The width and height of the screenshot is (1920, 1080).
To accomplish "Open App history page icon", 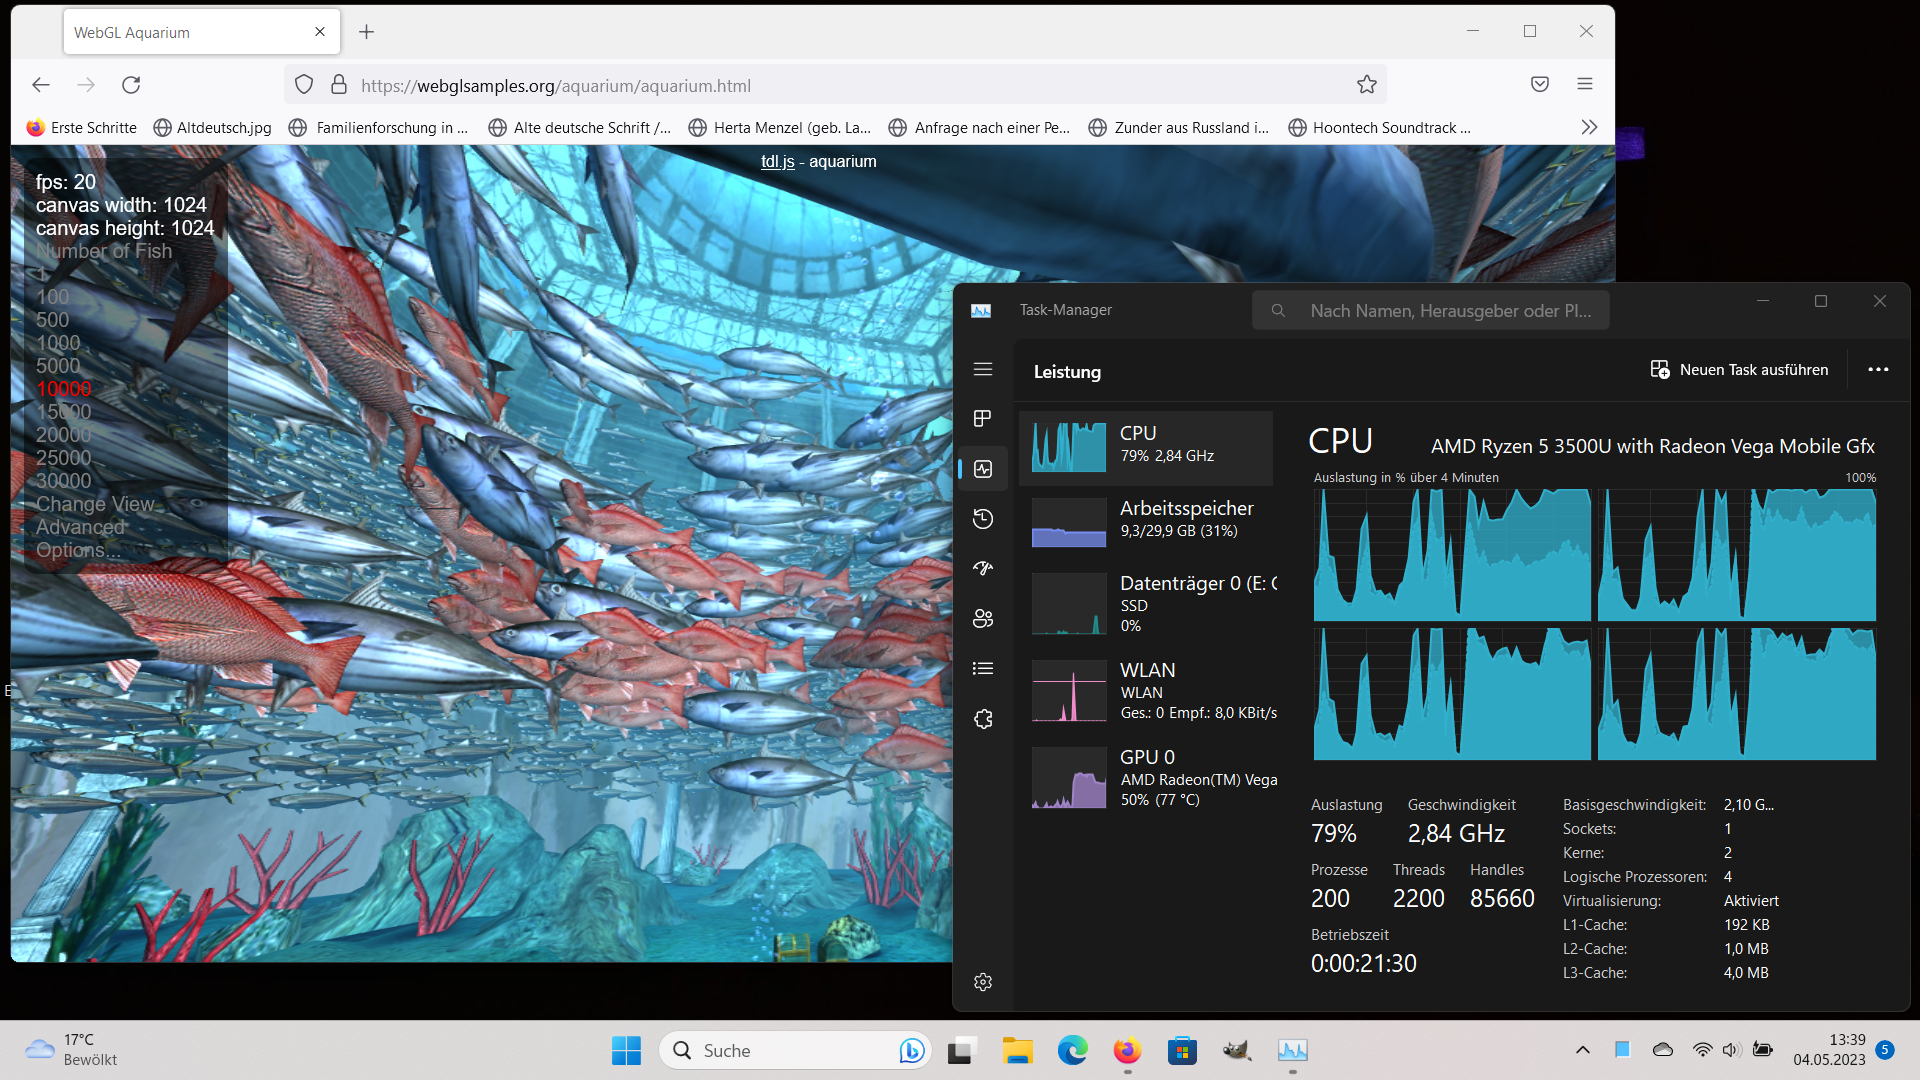I will pyautogui.click(x=983, y=518).
